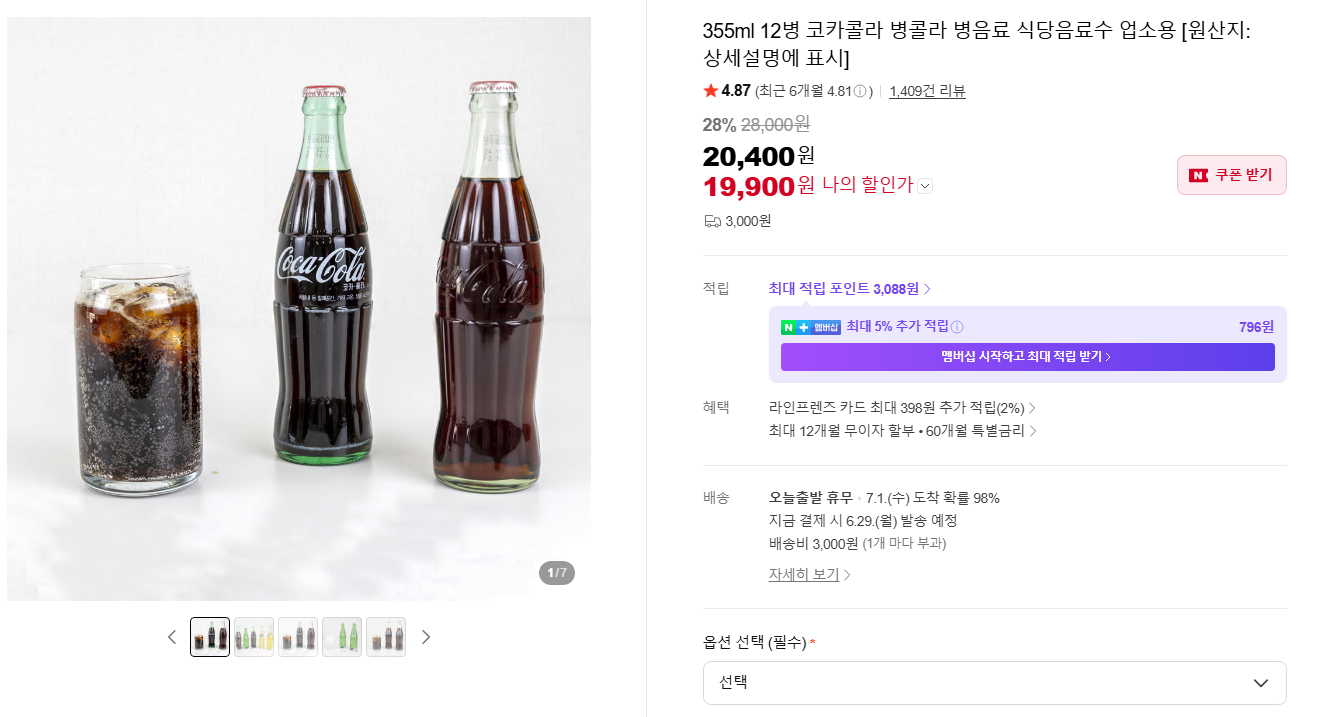The height and width of the screenshot is (717, 1318).
Task: Click the info icon beside 최대 5% 추가 적립
Action: pos(957,327)
